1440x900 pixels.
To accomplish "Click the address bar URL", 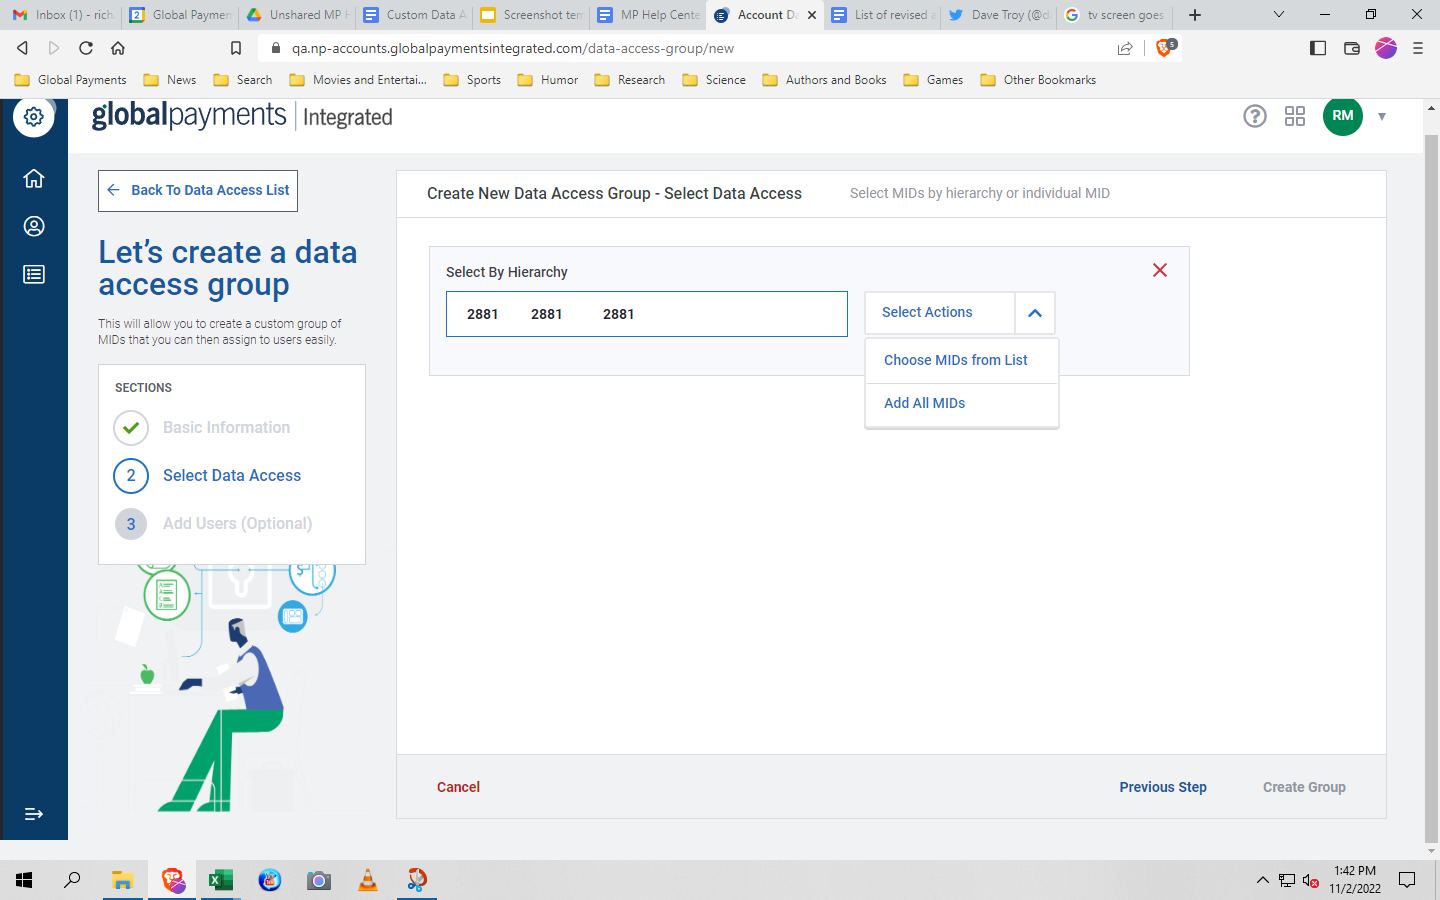I will 513,48.
